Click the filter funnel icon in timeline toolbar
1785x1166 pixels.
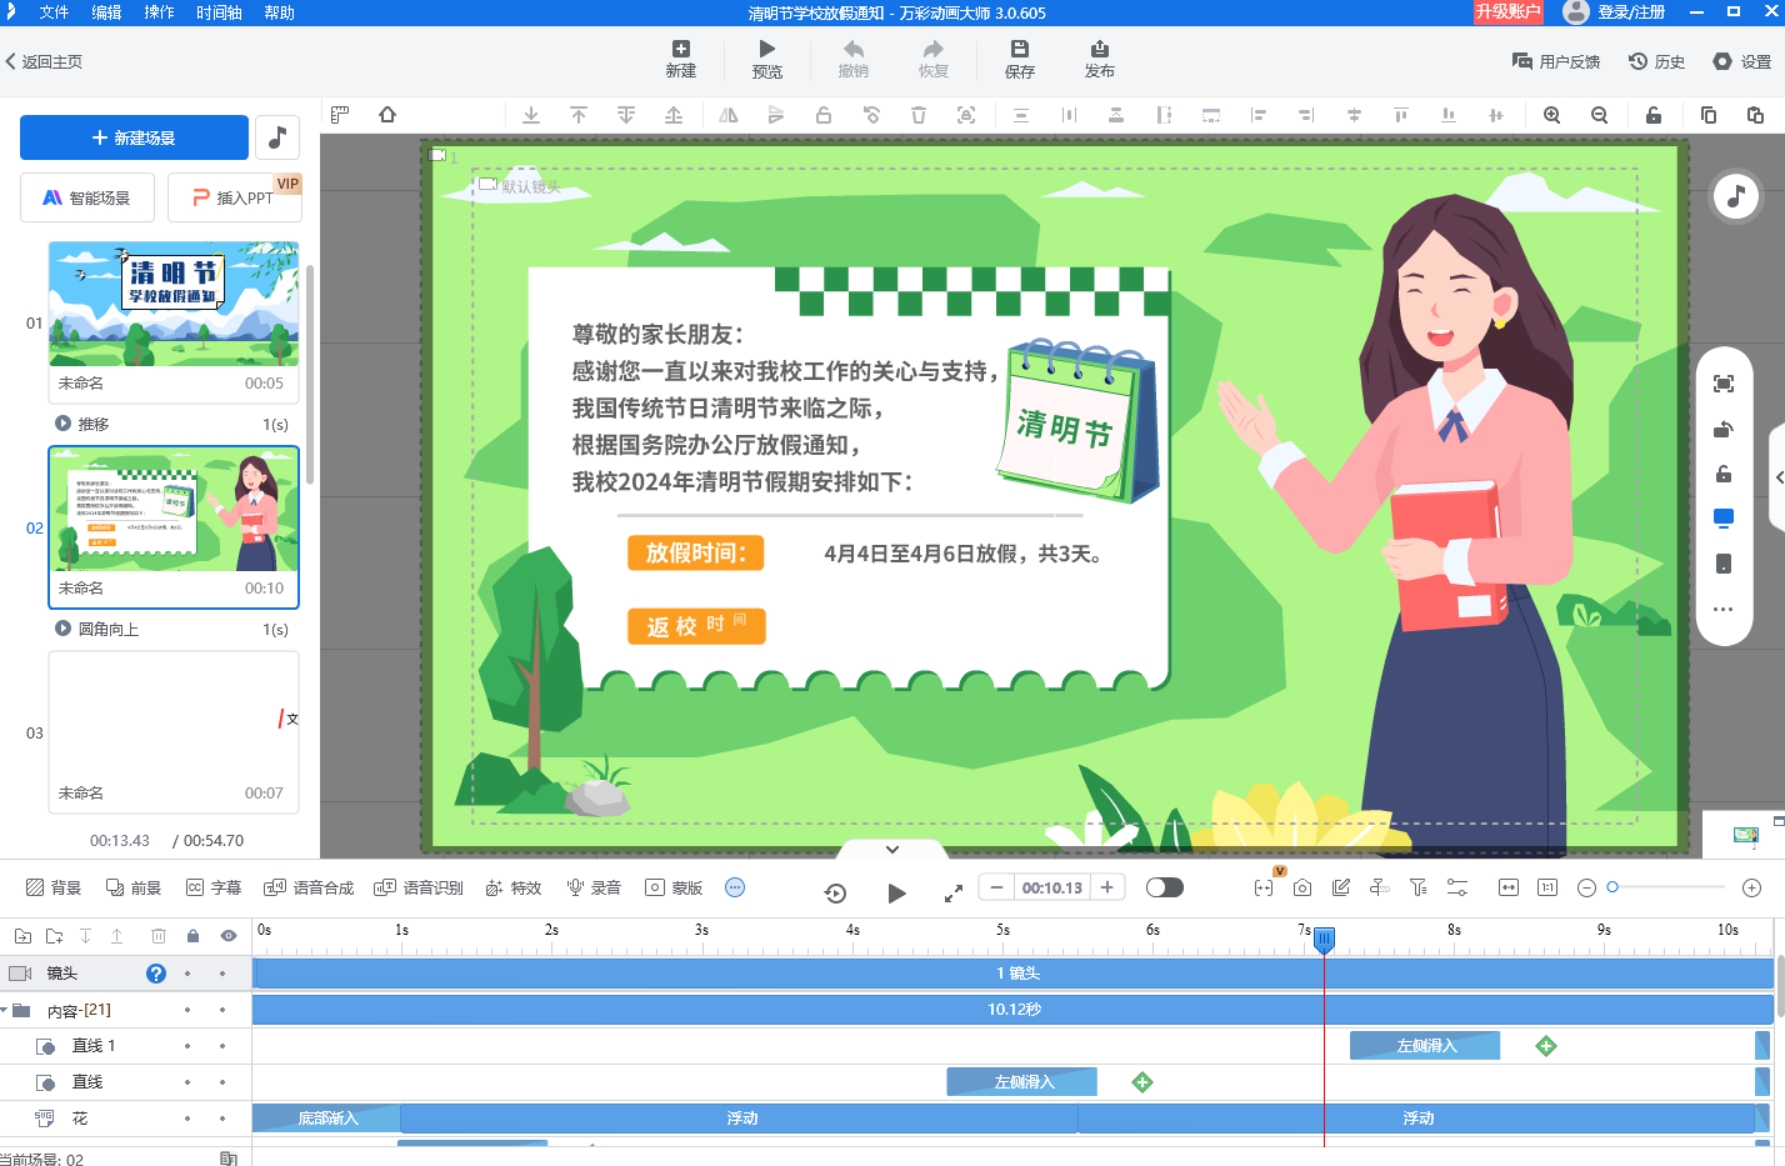[1418, 887]
